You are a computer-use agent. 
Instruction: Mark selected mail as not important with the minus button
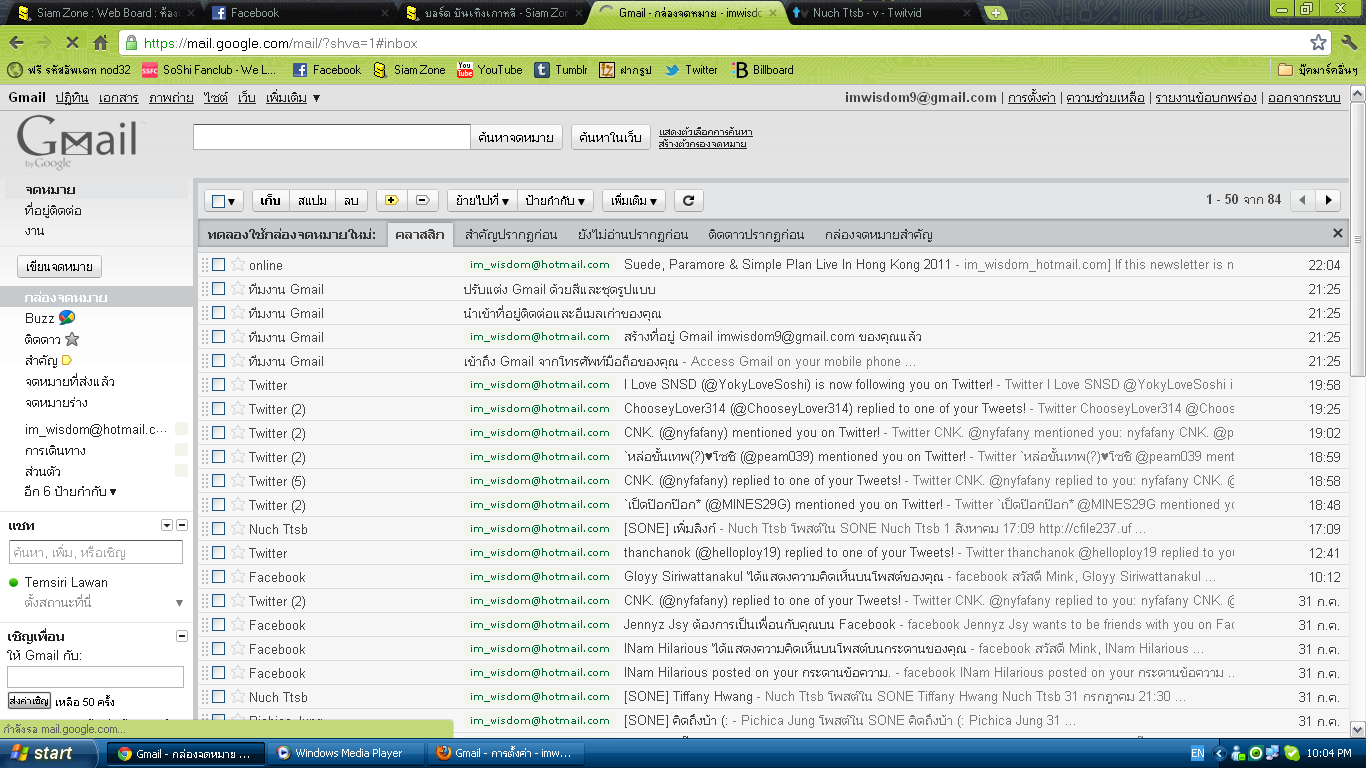click(422, 200)
